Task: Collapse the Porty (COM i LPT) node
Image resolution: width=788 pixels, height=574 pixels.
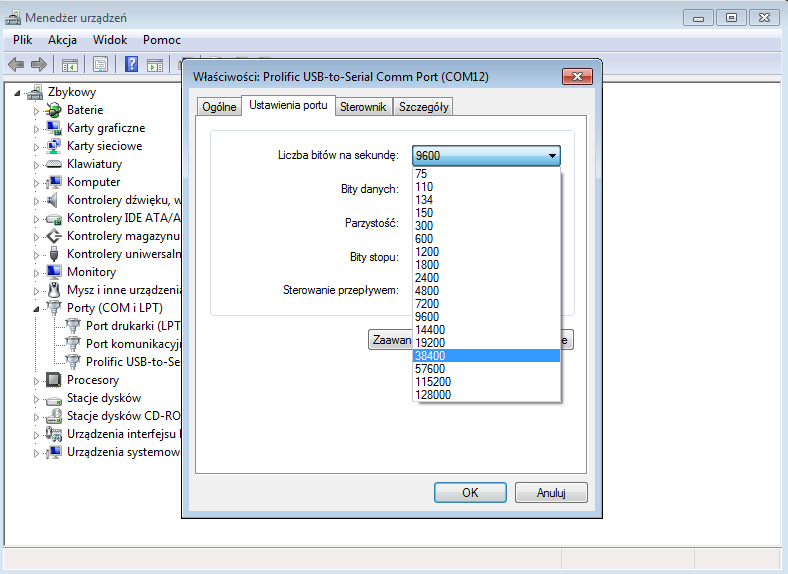Action: tap(37, 308)
